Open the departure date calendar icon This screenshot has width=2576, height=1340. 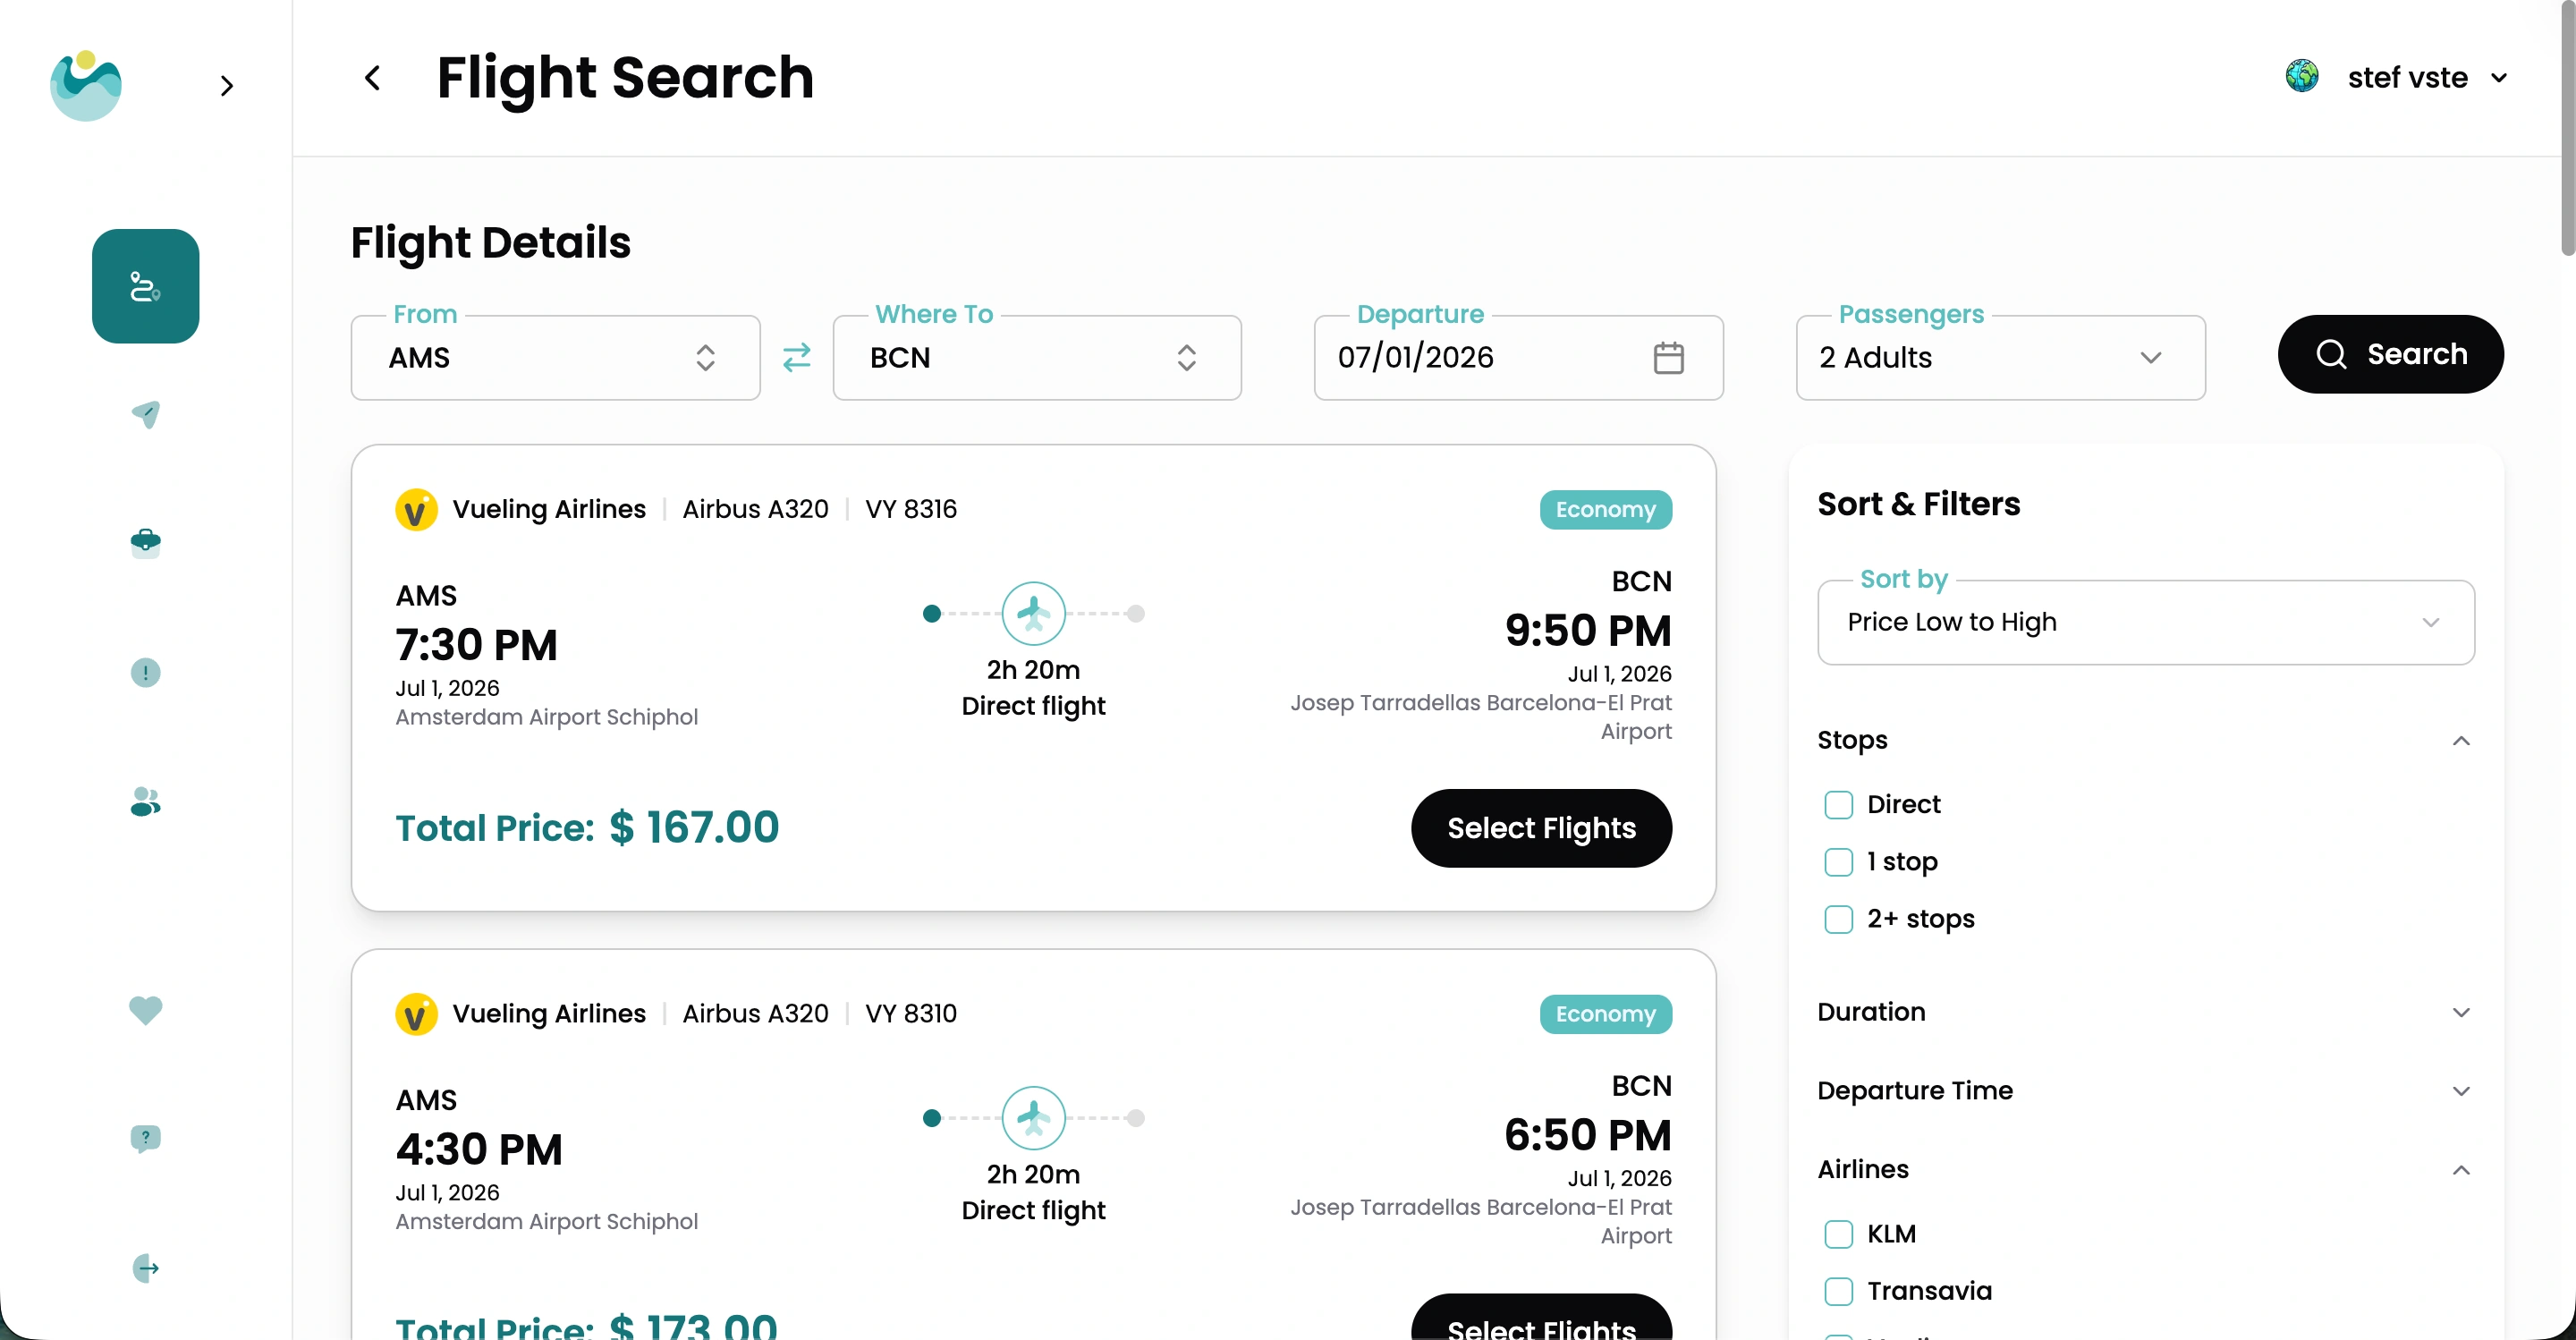pos(1668,357)
